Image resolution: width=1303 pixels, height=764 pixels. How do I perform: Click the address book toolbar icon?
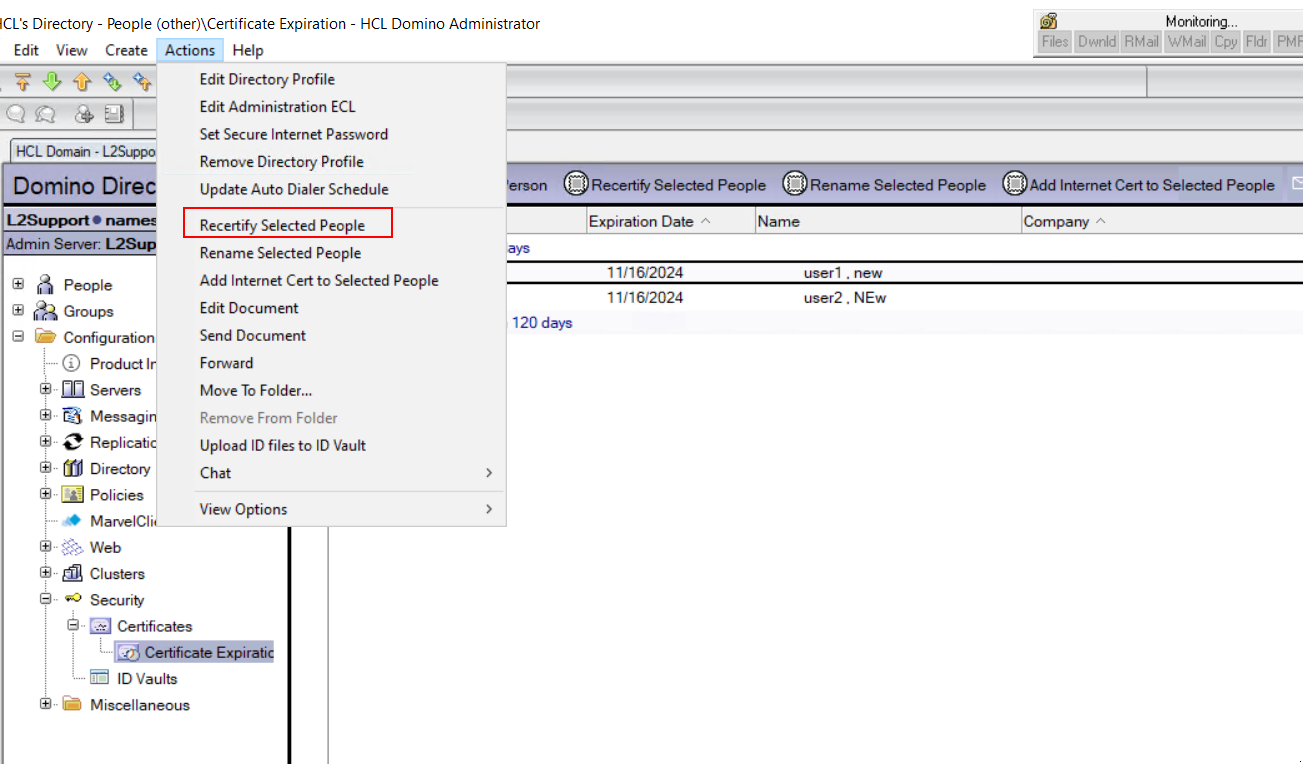click(x=113, y=114)
